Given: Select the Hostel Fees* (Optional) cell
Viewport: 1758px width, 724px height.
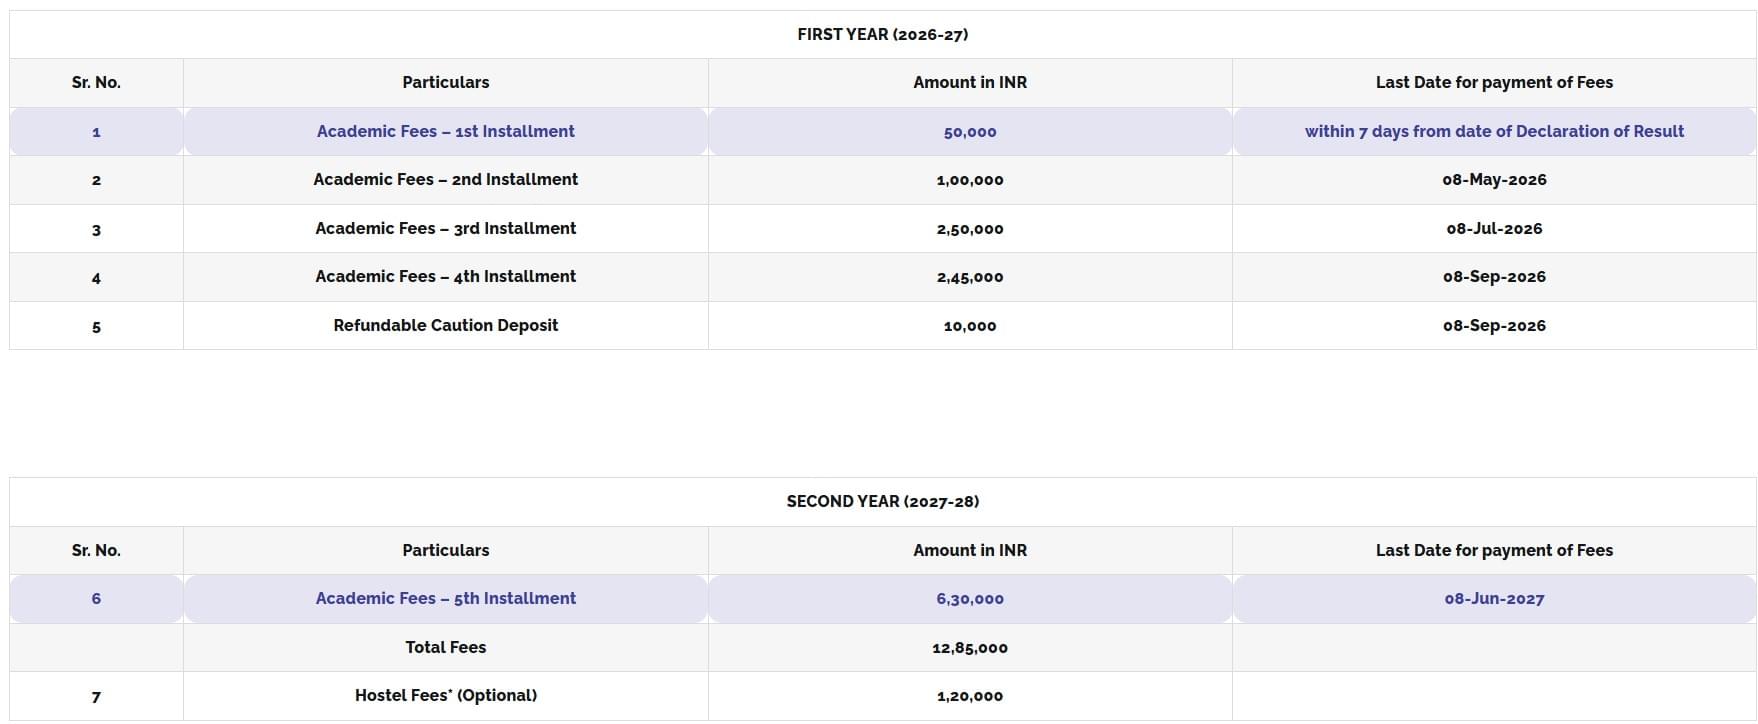Looking at the screenshot, I should [445, 696].
